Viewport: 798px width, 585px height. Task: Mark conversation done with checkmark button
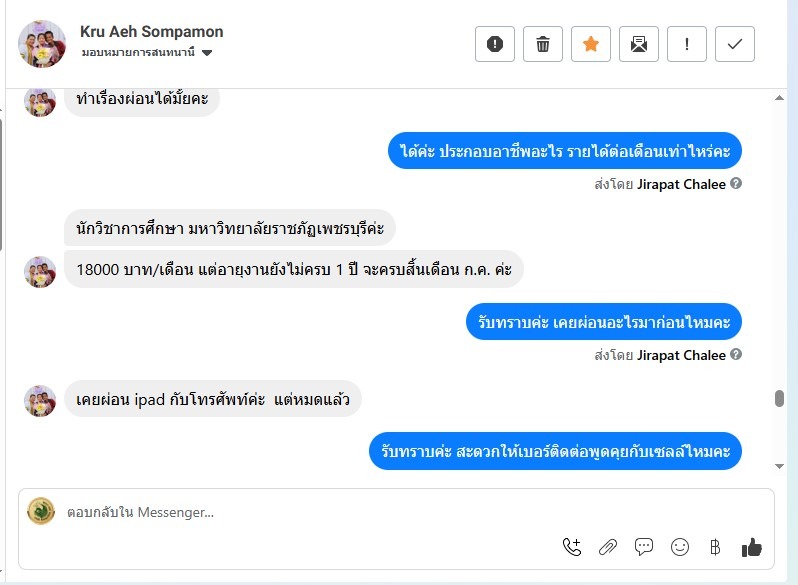click(x=735, y=44)
